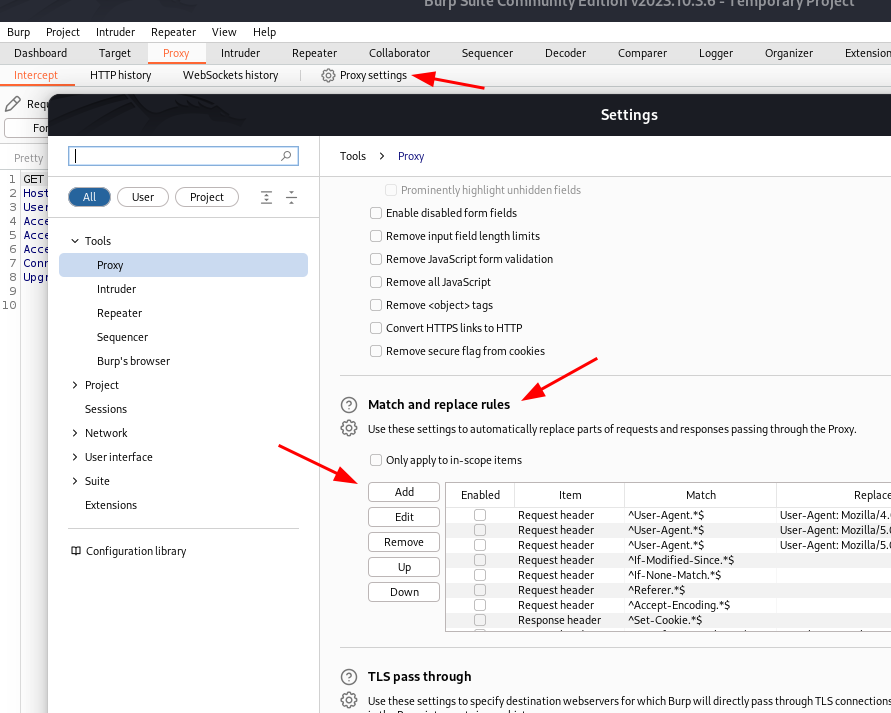Expand the Network tree section
The image size is (891, 713).
75,433
